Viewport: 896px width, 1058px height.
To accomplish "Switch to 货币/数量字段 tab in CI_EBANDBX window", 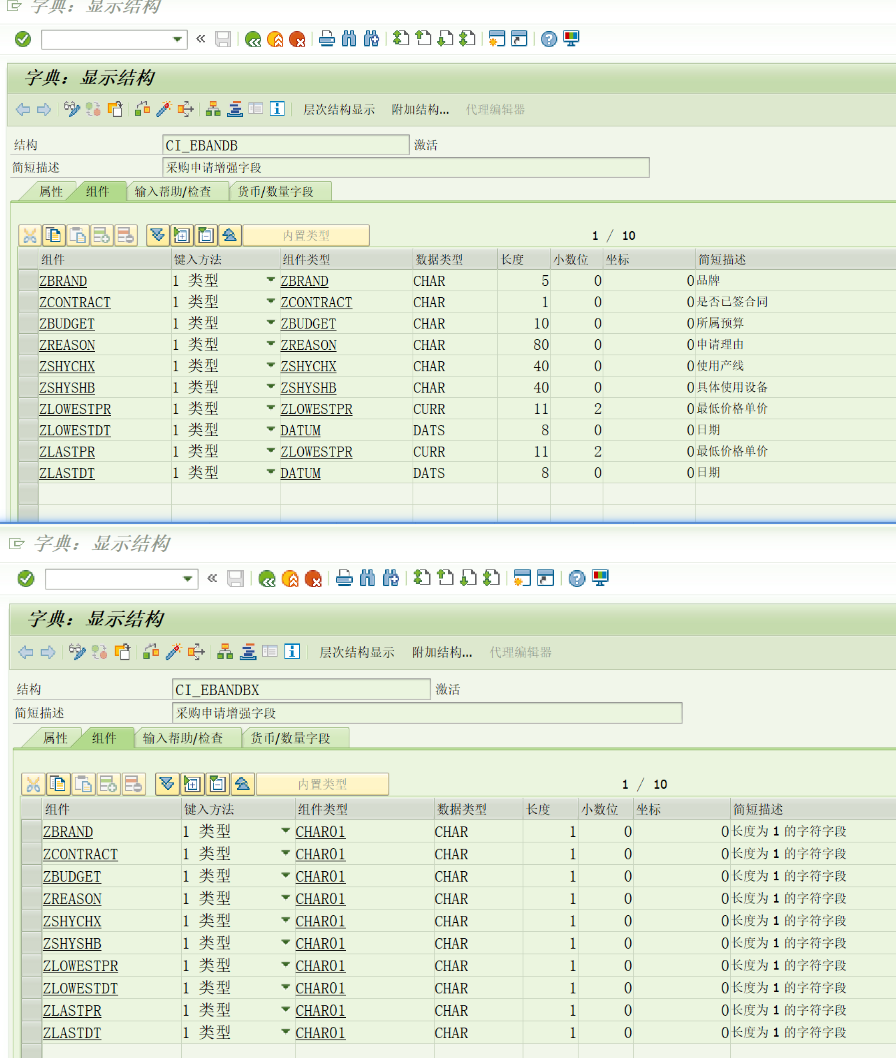I will (297, 738).
